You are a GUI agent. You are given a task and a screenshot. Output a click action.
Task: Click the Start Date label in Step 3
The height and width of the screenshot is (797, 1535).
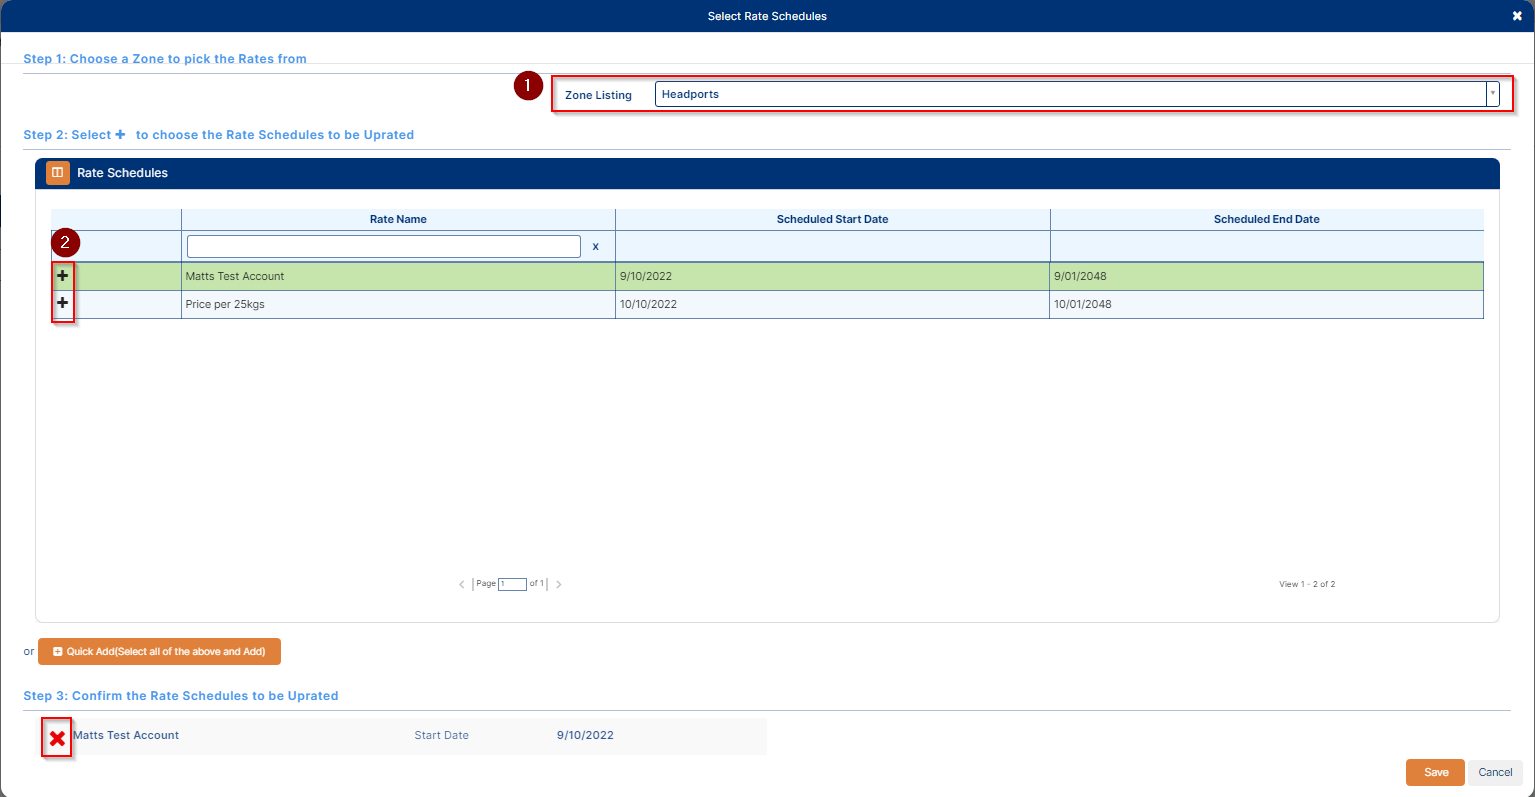click(x=441, y=735)
